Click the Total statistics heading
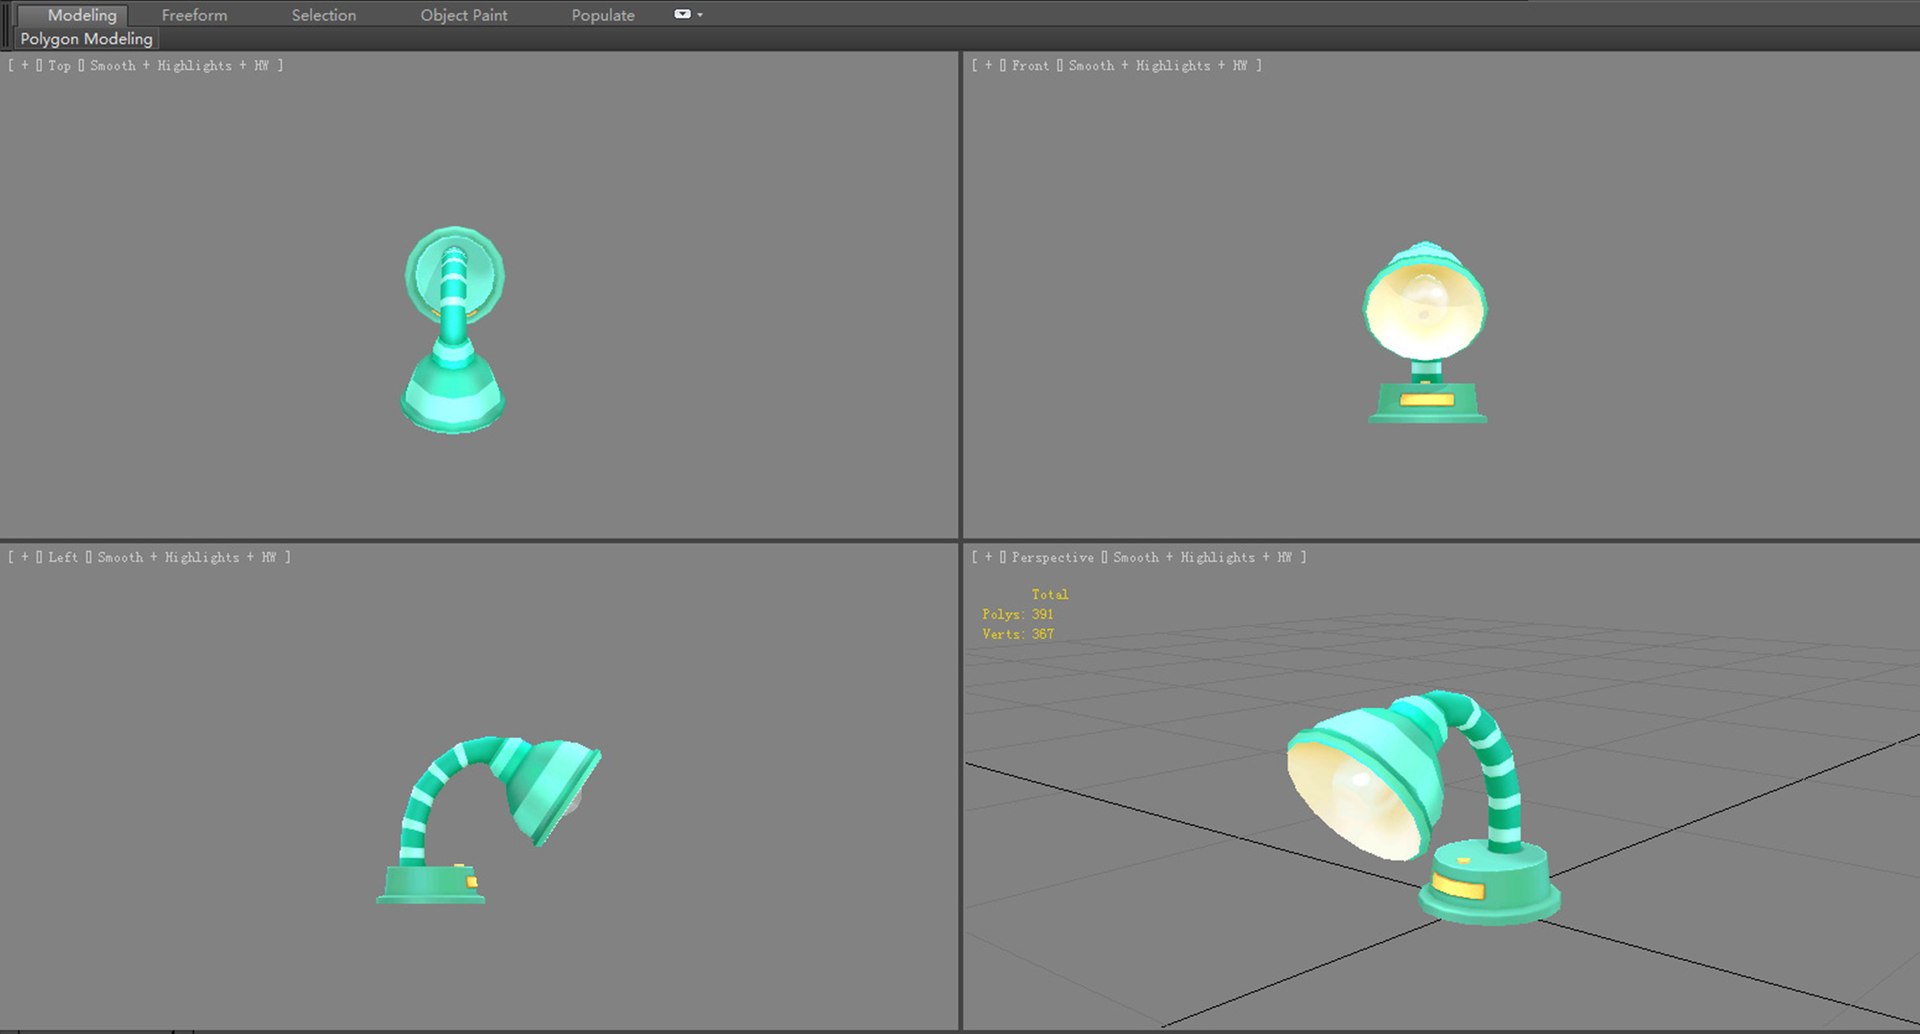1920x1034 pixels. 1050,594
